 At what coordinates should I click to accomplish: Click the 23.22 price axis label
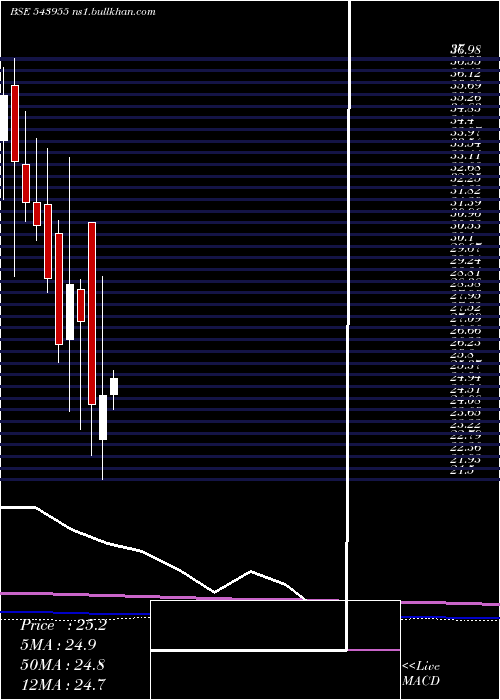pos(465,425)
